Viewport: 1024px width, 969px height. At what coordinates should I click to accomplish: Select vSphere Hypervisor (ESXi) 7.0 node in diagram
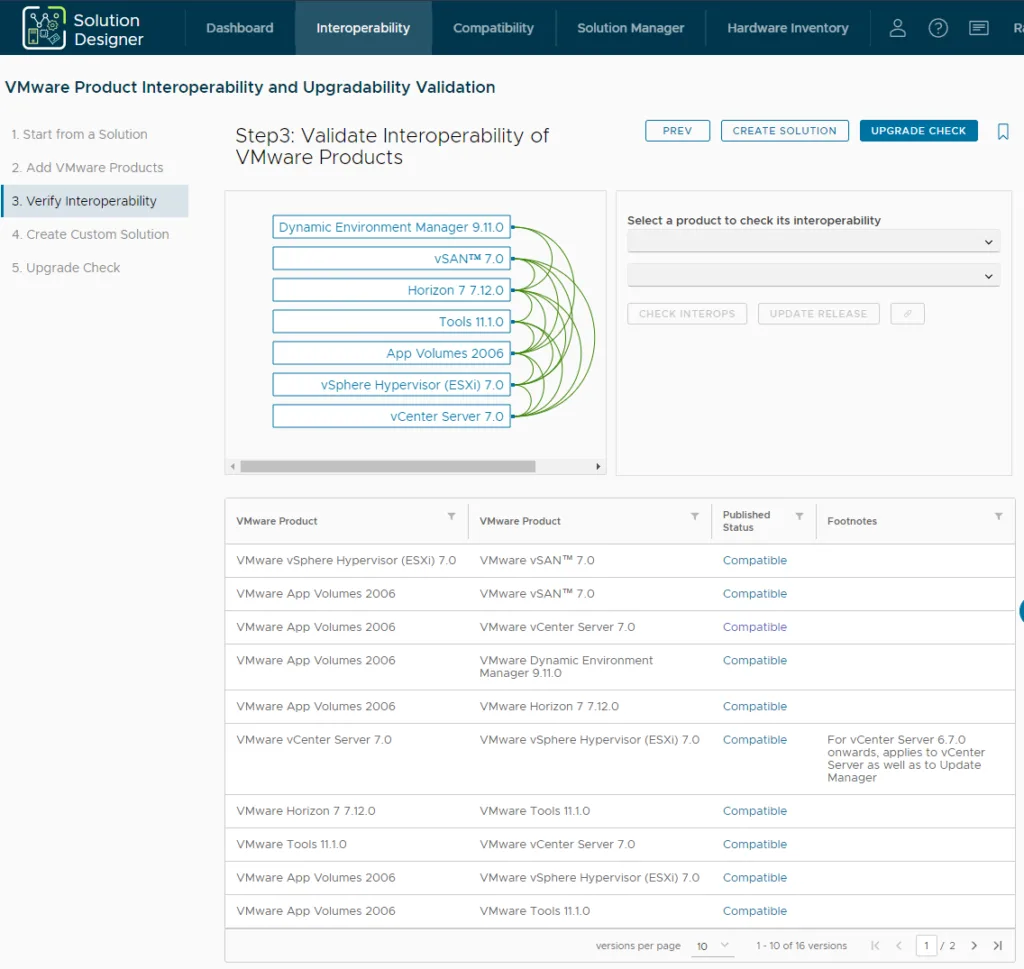point(391,385)
